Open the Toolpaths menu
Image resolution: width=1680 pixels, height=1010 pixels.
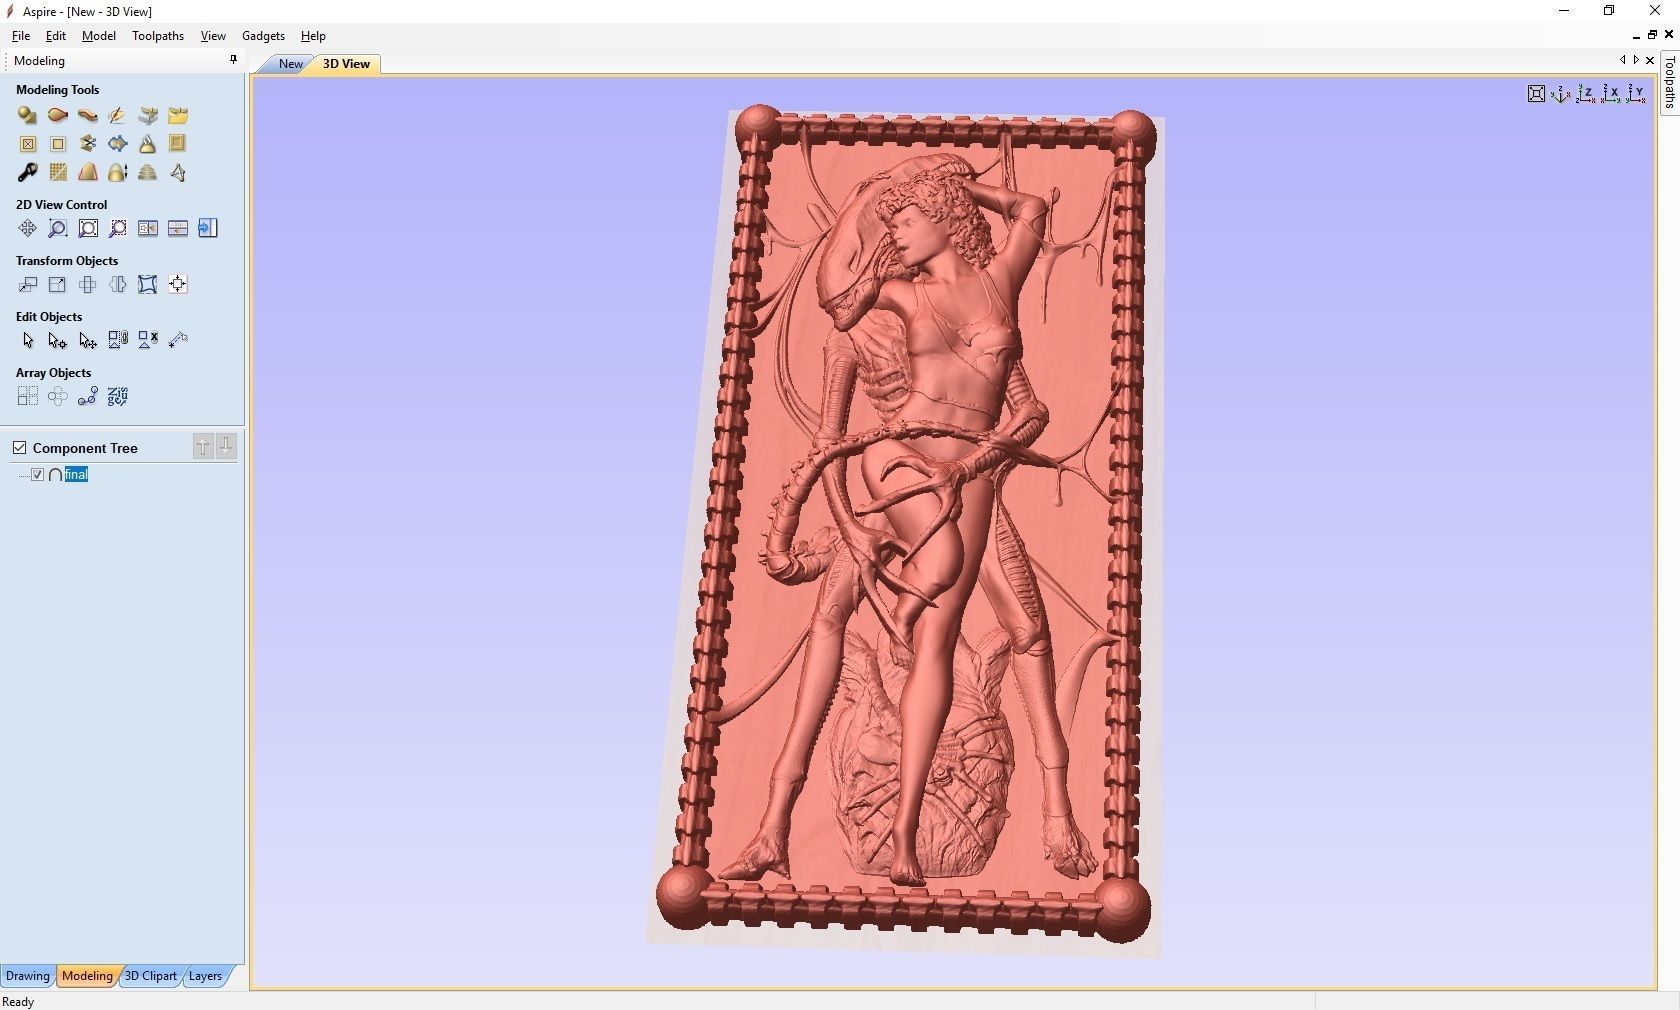click(158, 36)
